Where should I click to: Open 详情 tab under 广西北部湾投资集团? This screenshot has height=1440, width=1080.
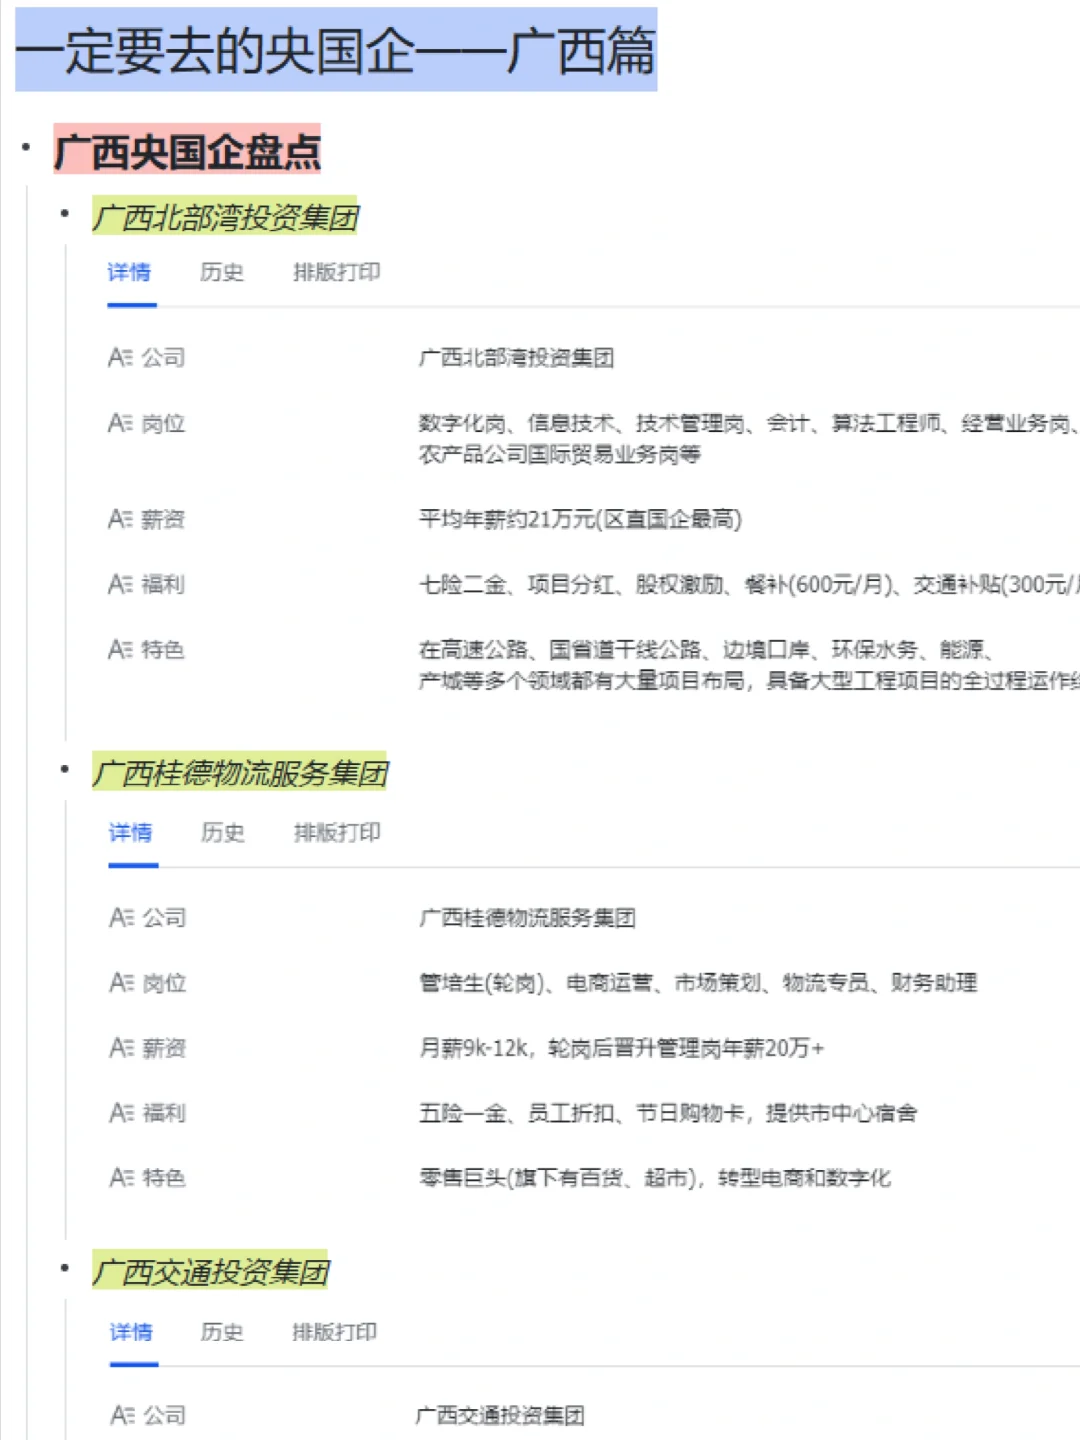click(x=130, y=272)
